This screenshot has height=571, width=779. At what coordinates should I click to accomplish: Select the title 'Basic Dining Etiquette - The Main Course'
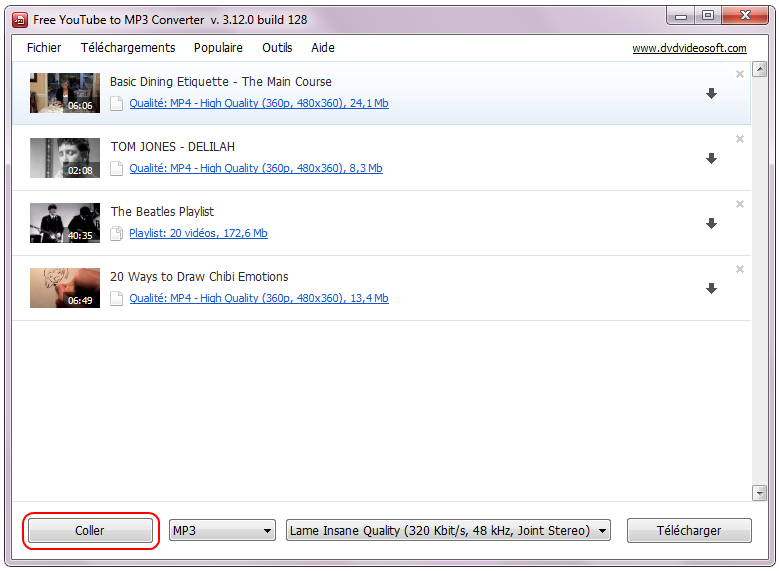coord(221,82)
